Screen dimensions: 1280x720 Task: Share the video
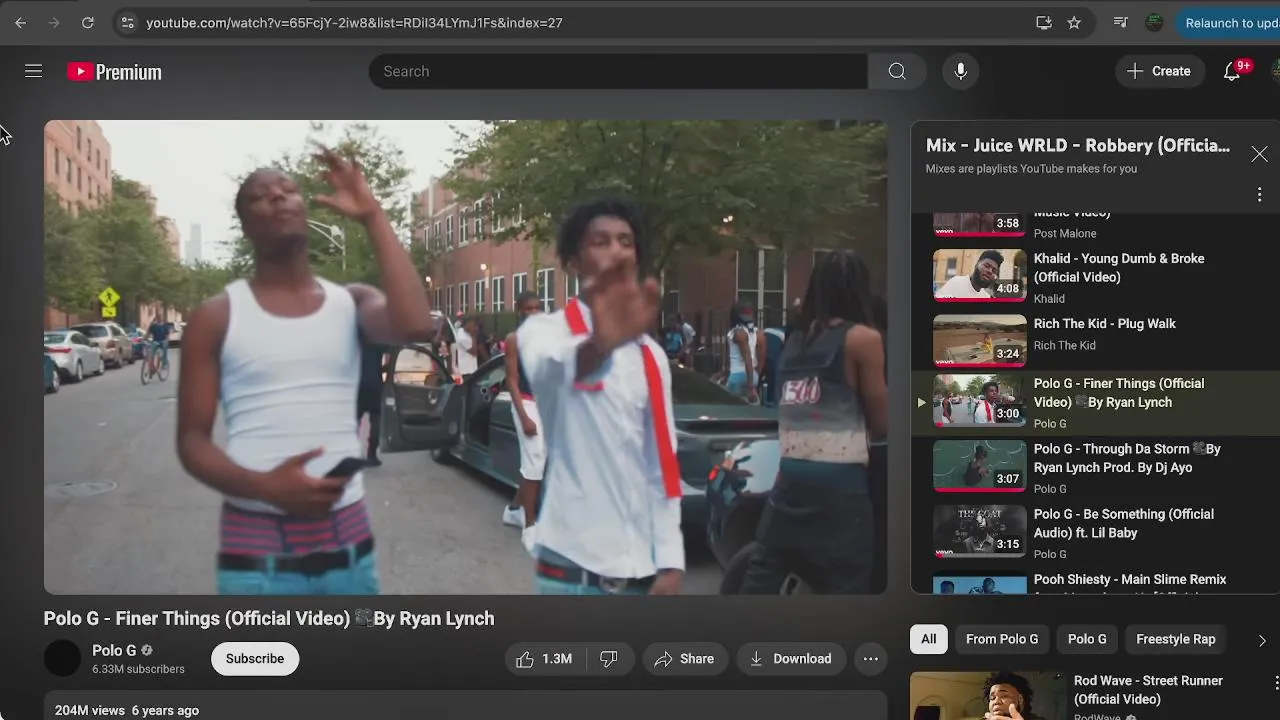pos(684,658)
